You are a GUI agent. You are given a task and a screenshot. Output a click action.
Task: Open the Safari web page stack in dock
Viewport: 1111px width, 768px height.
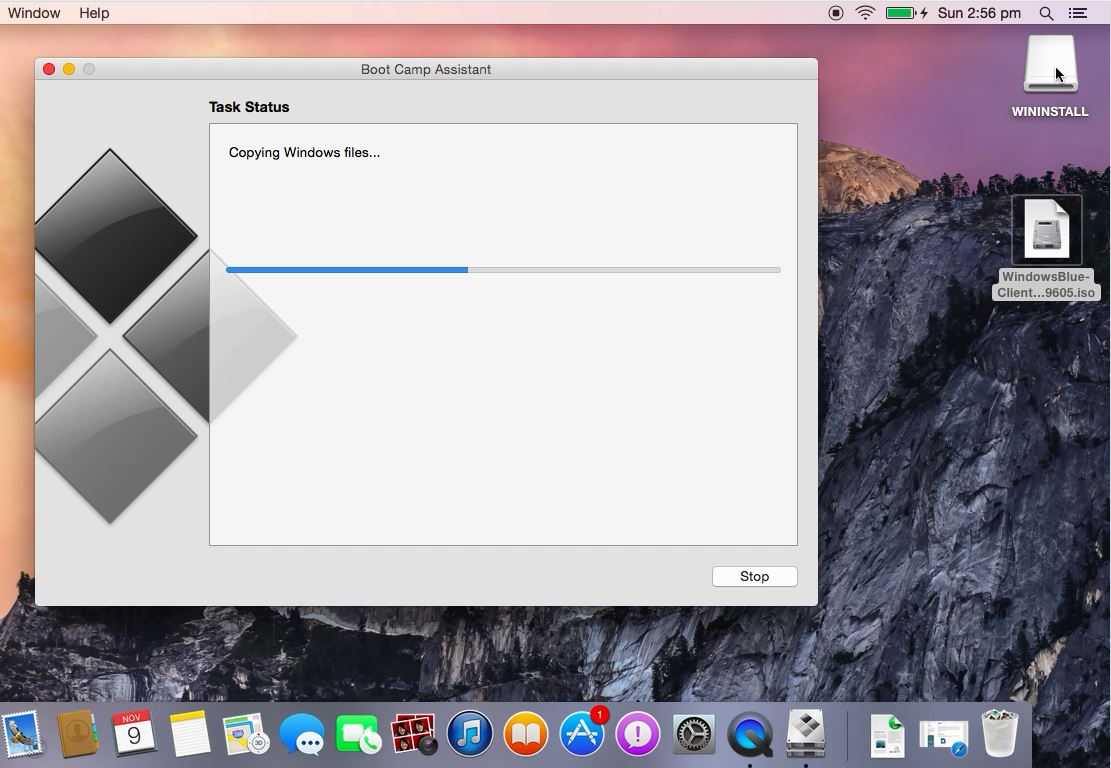943,737
